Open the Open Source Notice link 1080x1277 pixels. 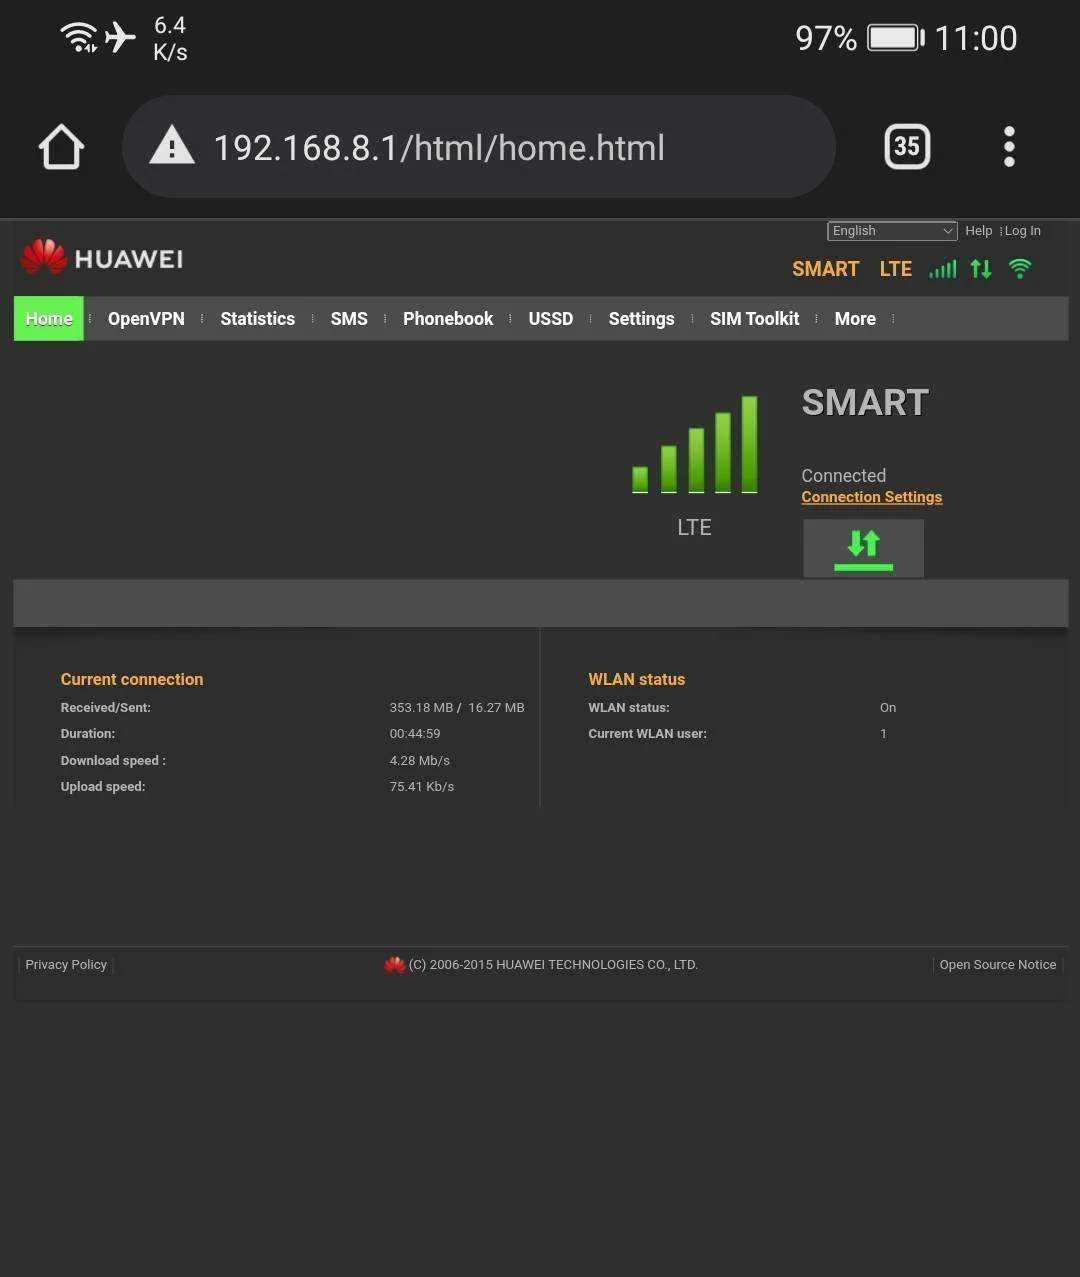[998, 965]
